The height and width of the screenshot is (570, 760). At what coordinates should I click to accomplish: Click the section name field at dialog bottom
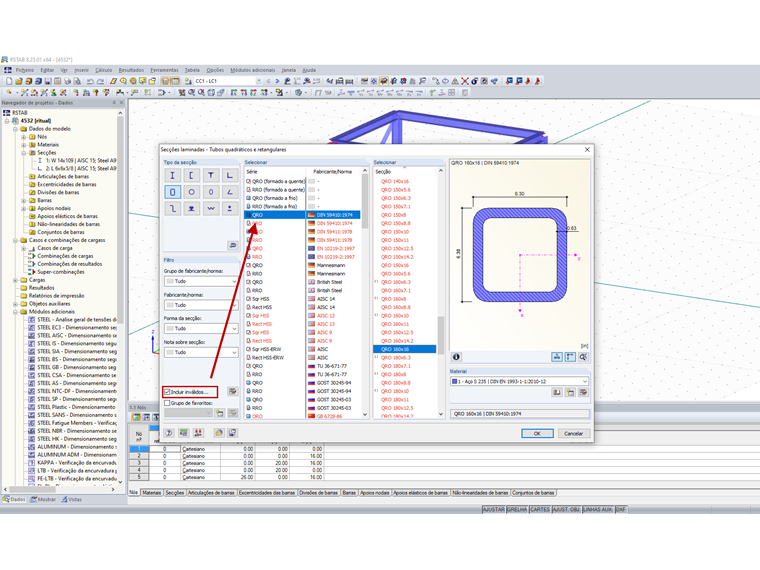click(x=519, y=414)
